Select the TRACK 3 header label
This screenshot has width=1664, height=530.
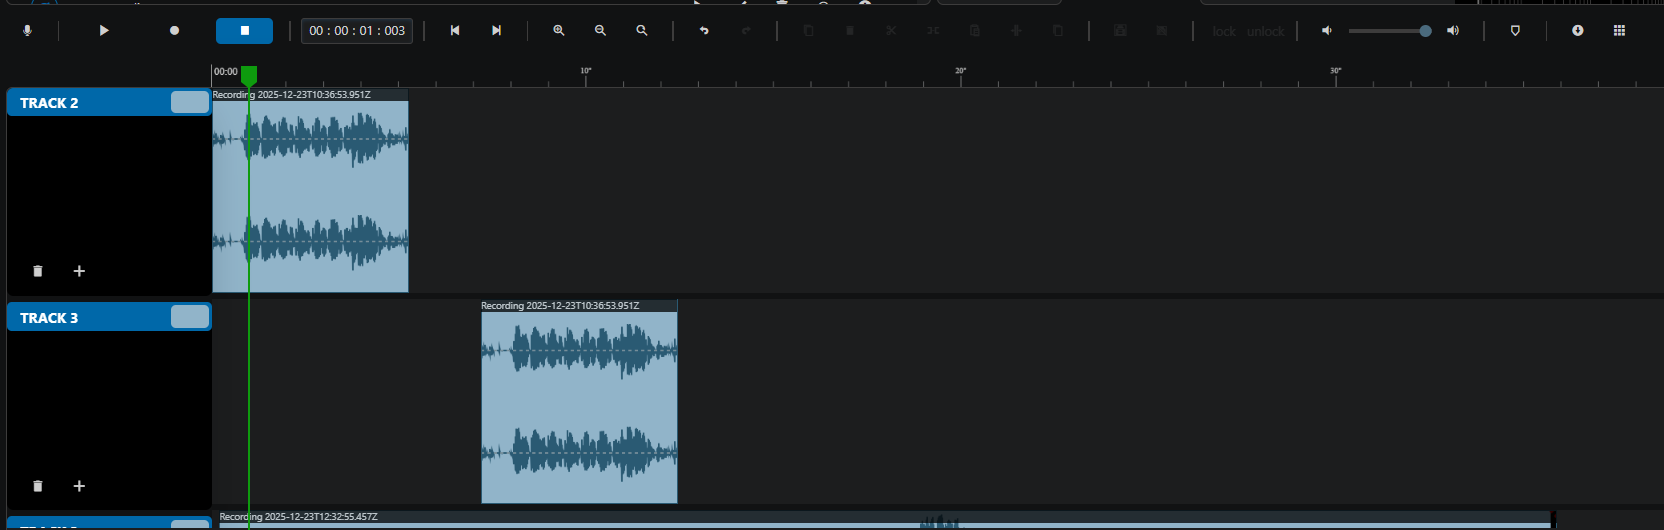click(49, 318)
